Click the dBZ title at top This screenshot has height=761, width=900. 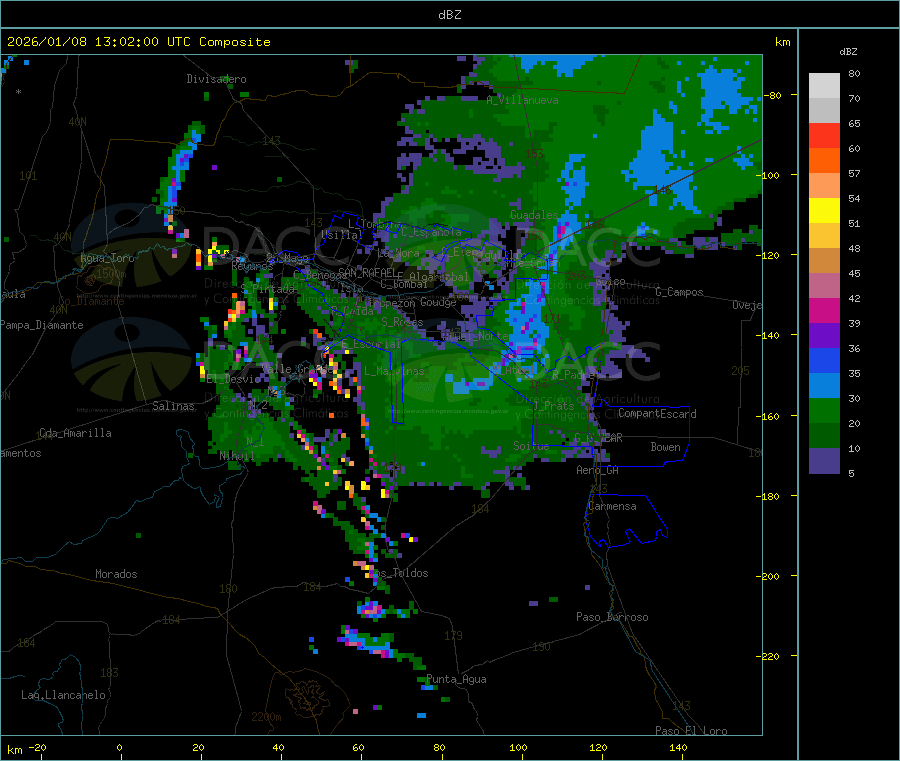pyautogui.click(x=449, y=15)
